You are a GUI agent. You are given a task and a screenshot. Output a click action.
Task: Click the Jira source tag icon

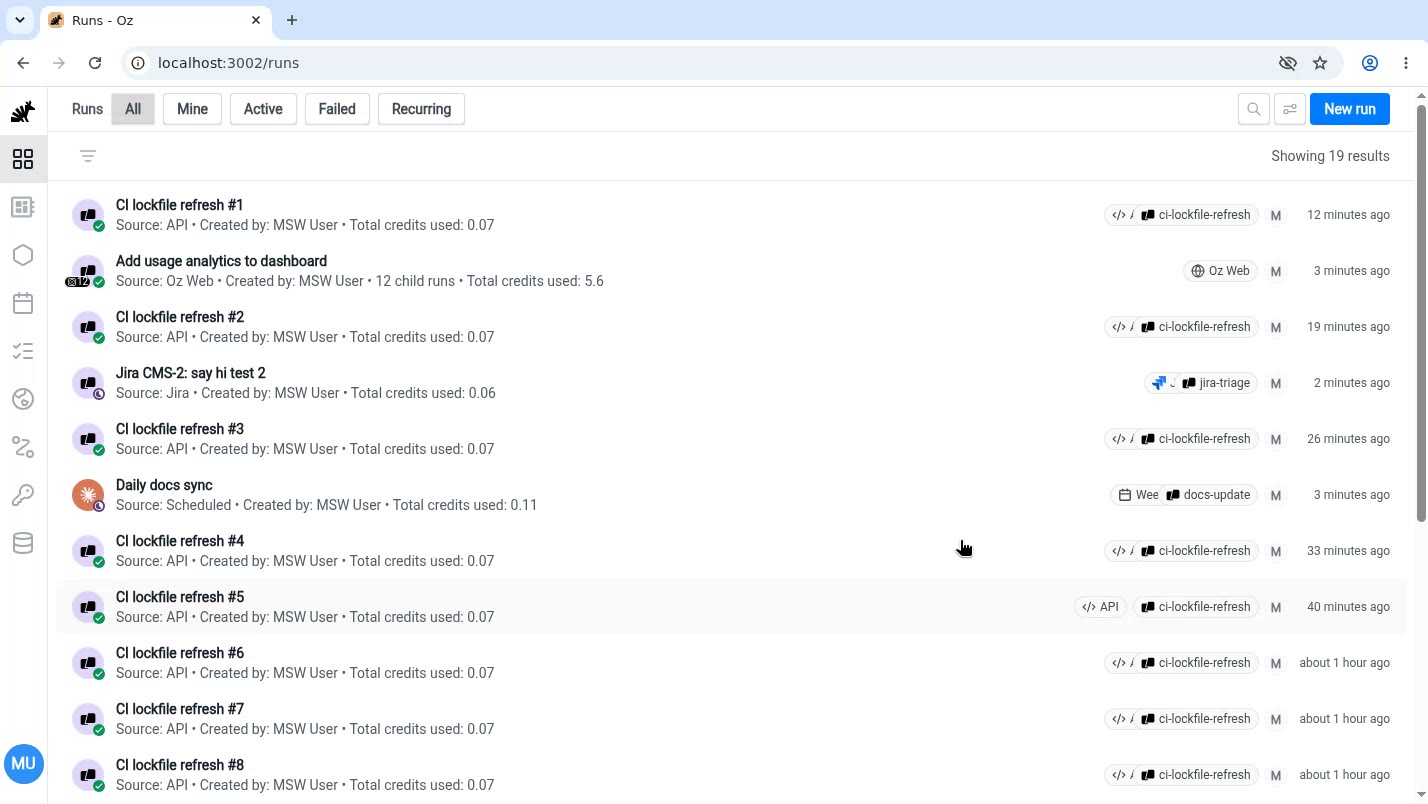(1160, 383)
